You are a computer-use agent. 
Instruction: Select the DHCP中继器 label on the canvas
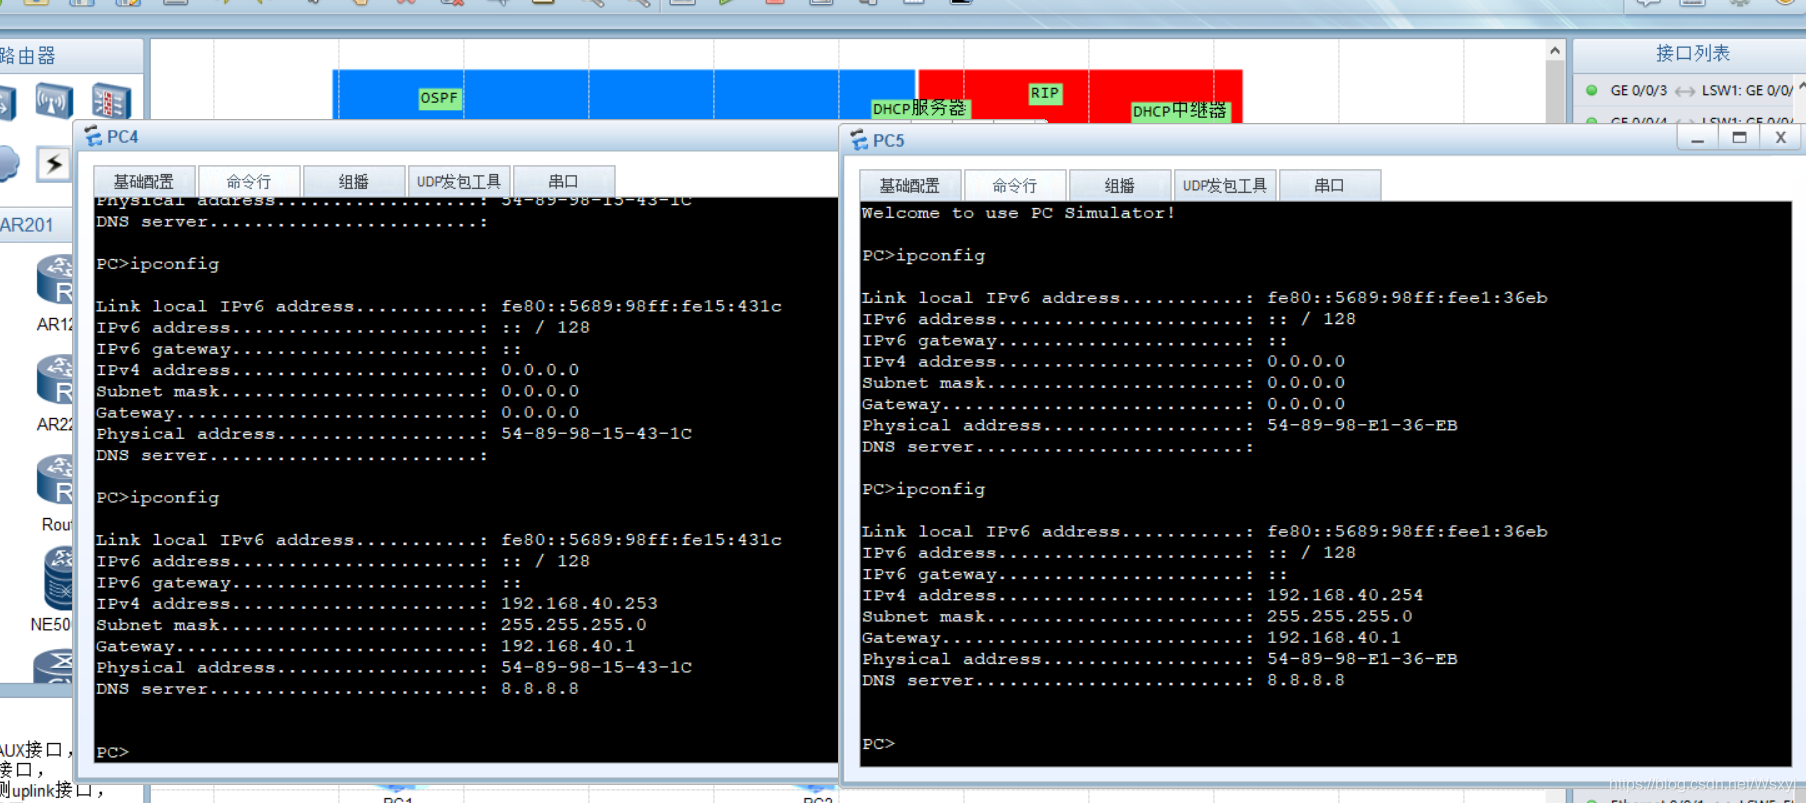[1179, 111]
